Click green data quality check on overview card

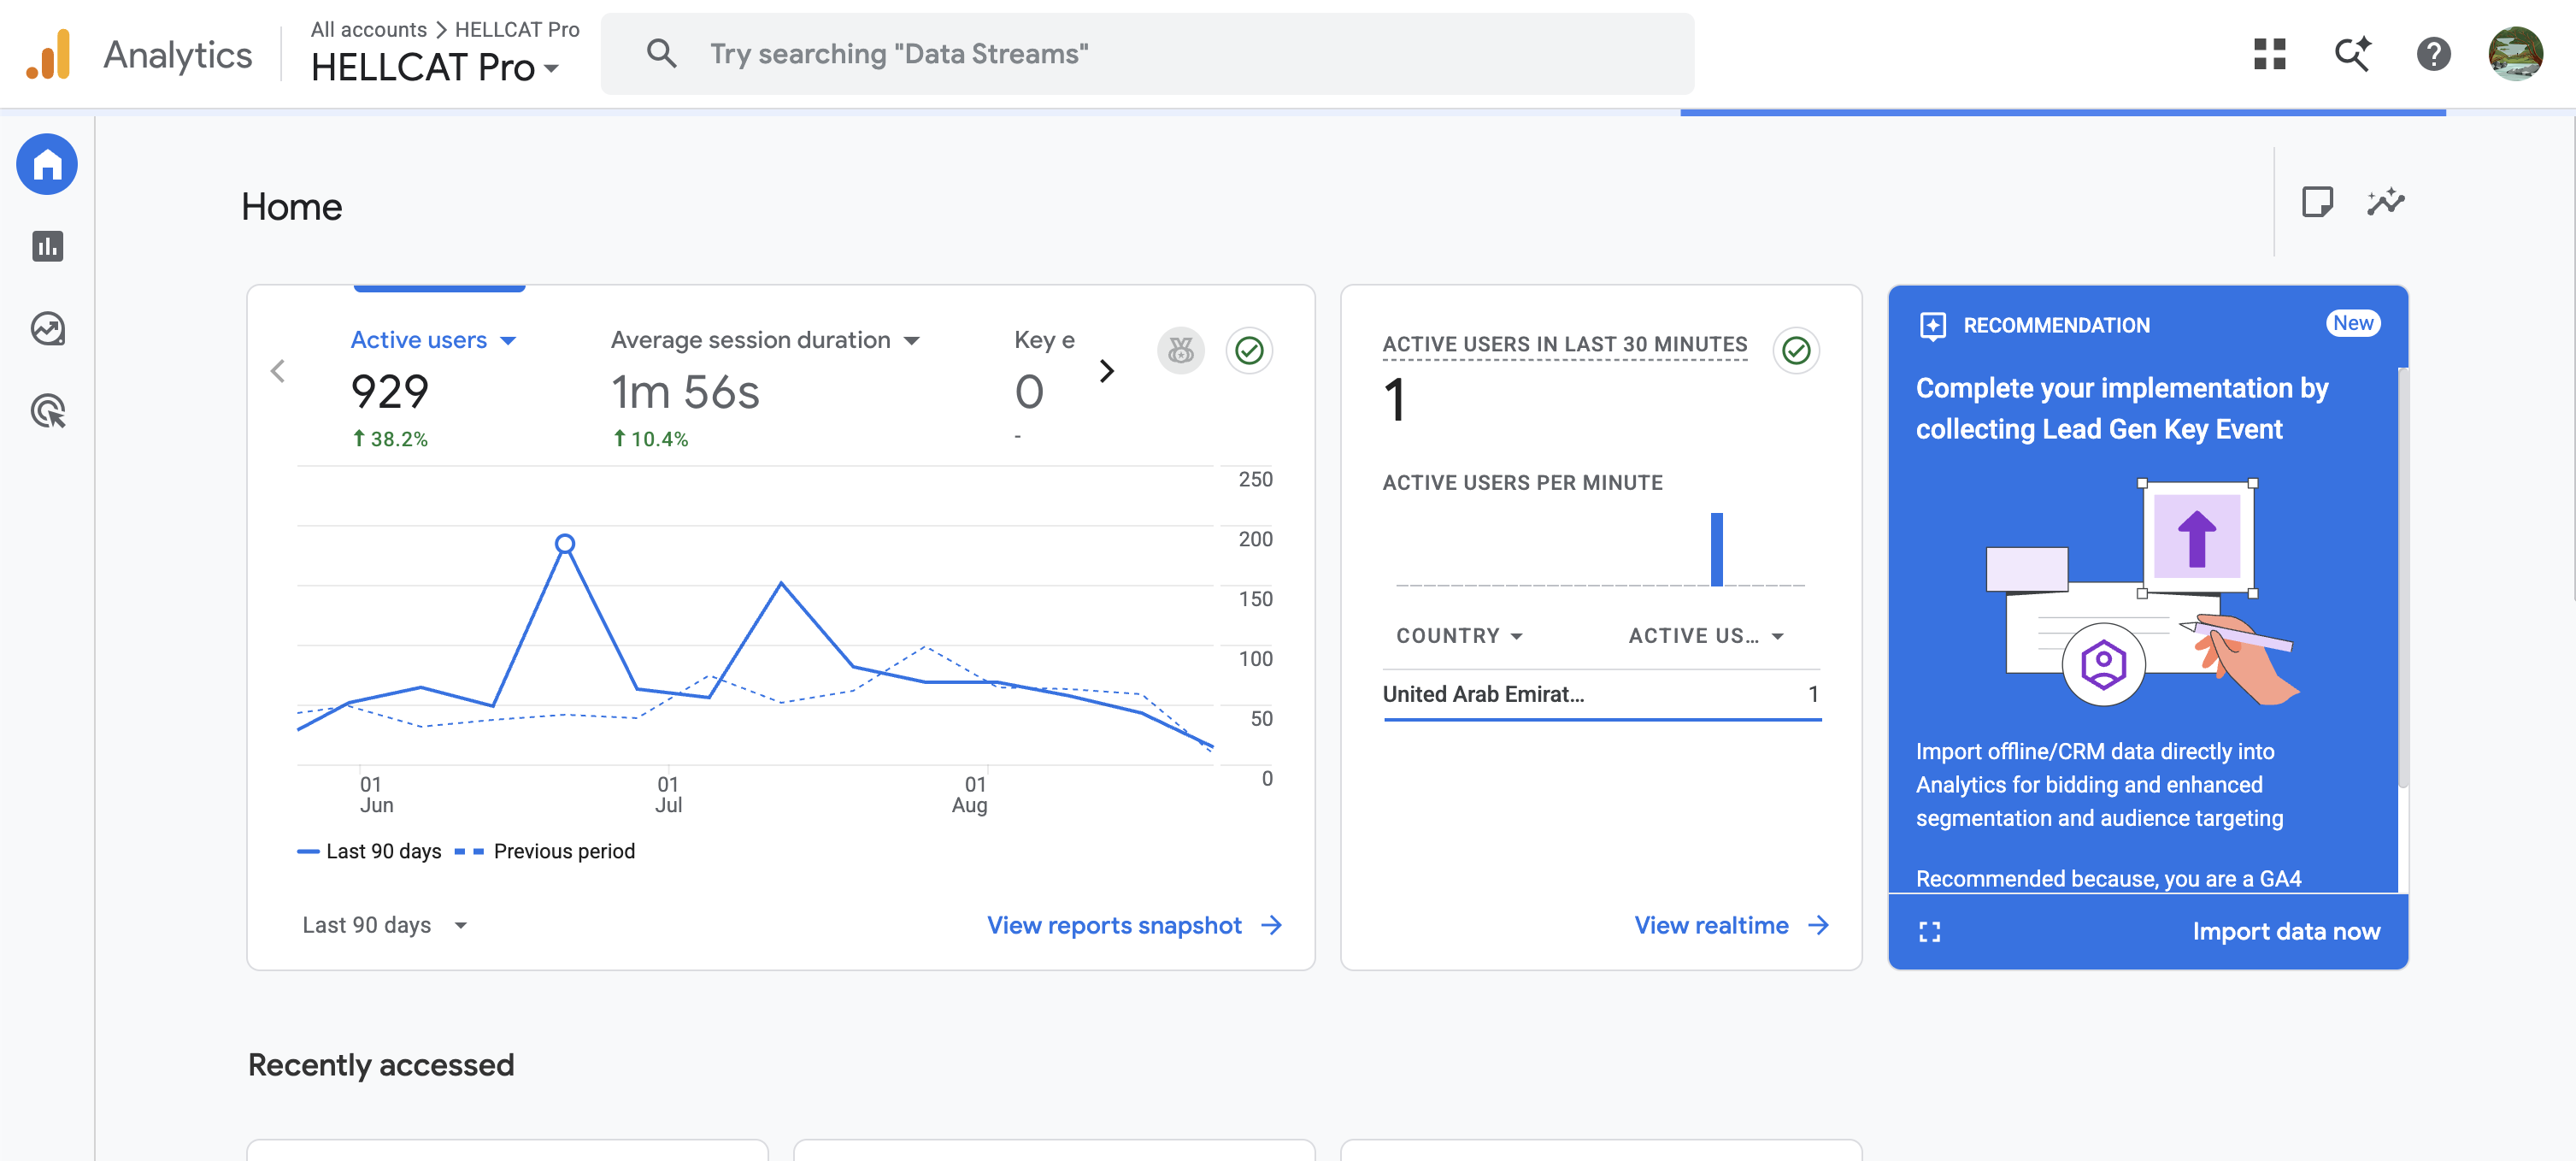click(1248, 351)
